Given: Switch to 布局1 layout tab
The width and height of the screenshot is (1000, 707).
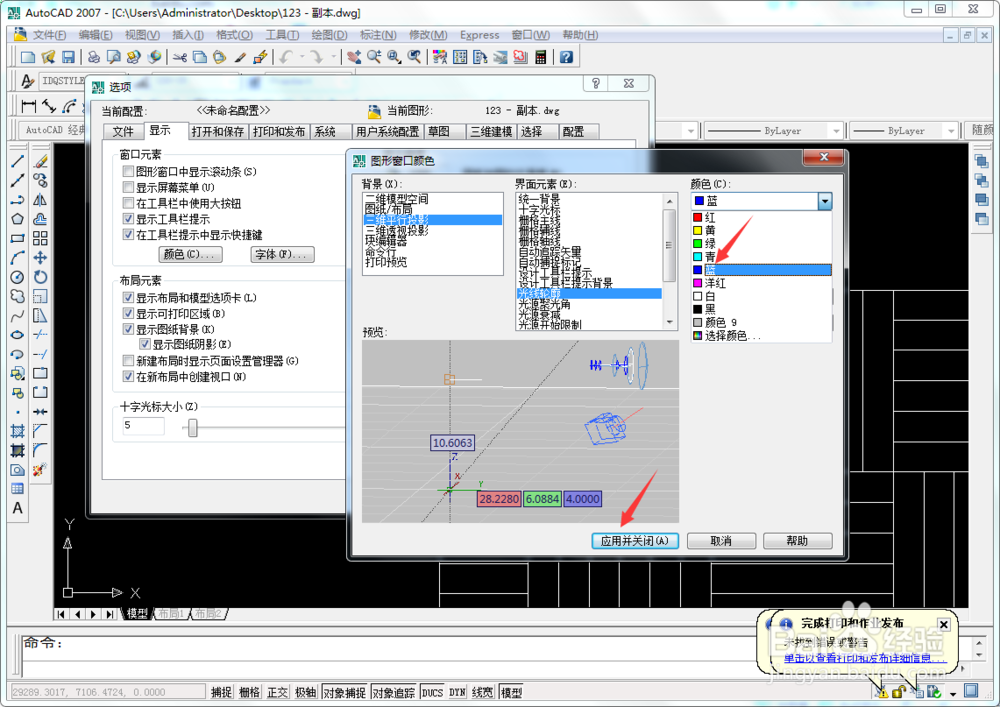Looking at the screenshot, I should coord(170,613).
